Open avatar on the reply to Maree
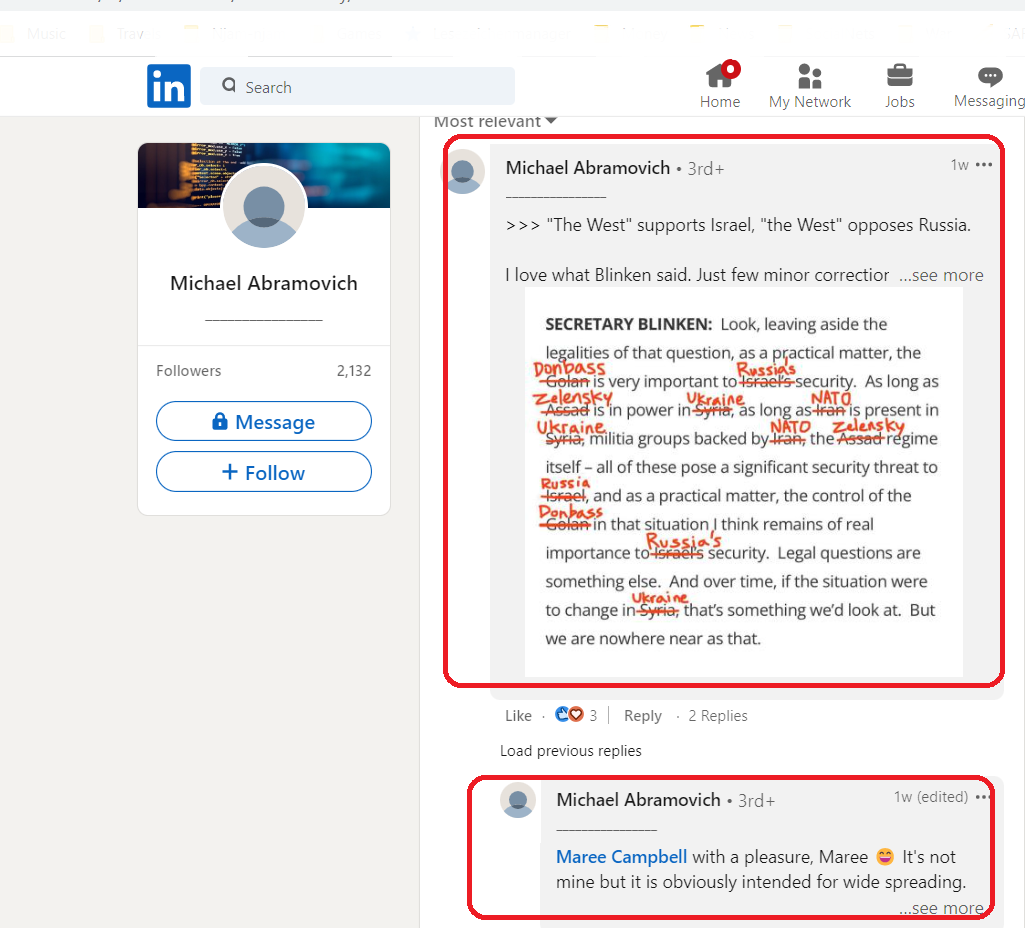The image size is (1025, 928). tap(518, 800)
